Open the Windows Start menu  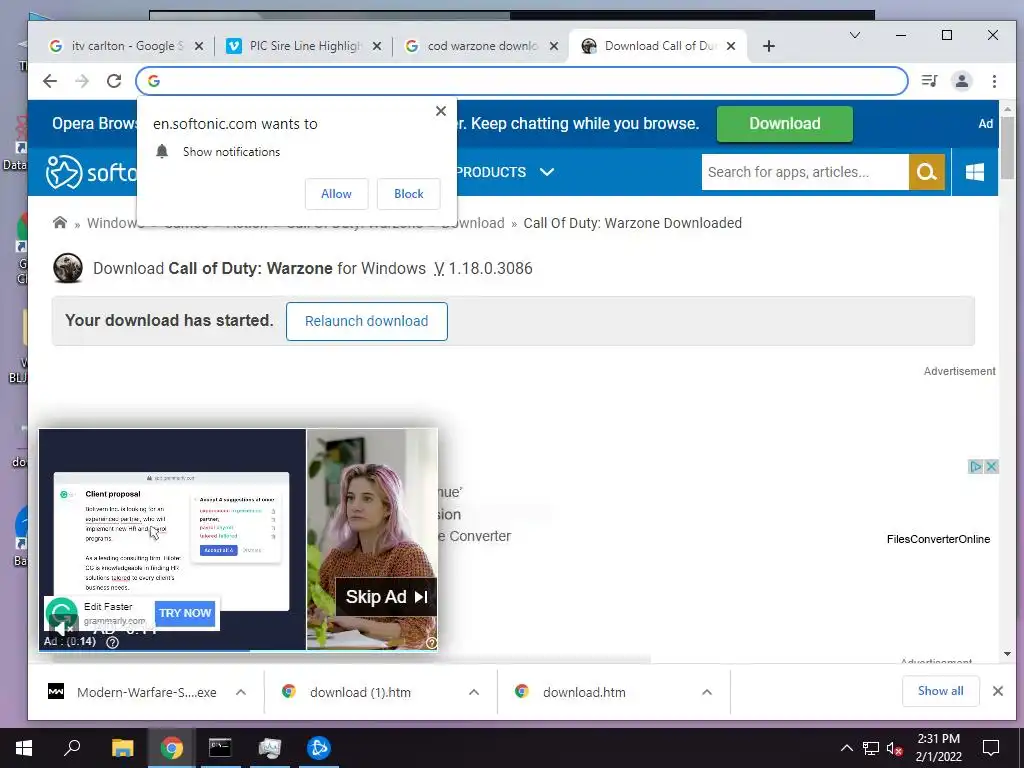(24, 748)
